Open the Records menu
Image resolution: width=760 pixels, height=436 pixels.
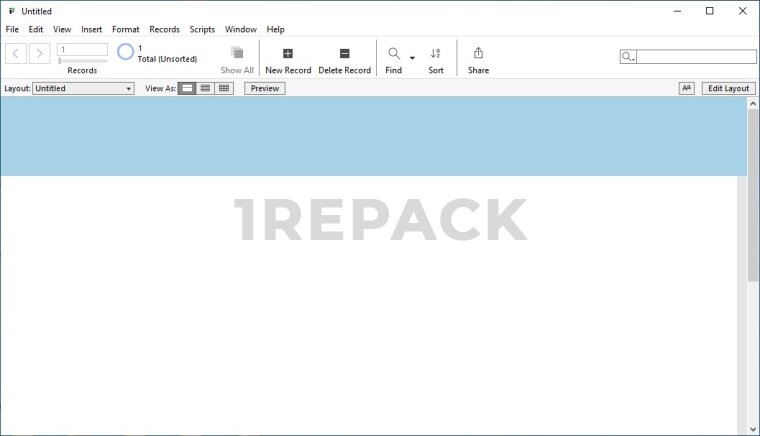click(164, 30)
